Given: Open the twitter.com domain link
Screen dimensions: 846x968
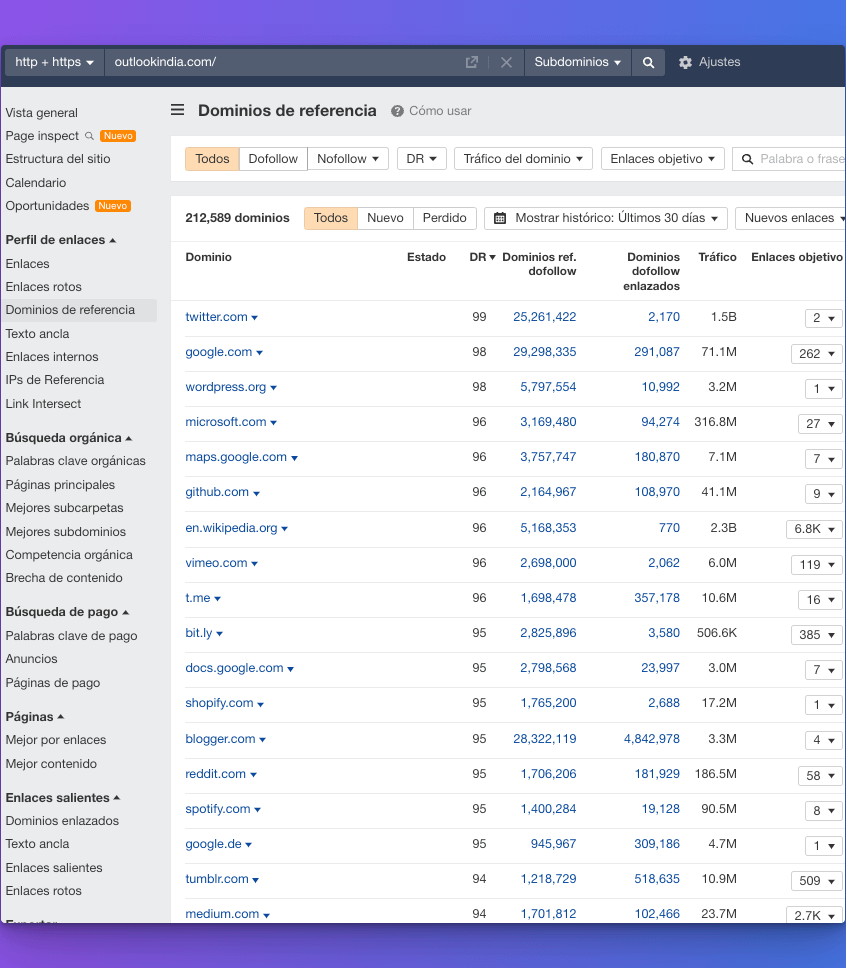Looking at the screenshot, I should click(216, 317).
